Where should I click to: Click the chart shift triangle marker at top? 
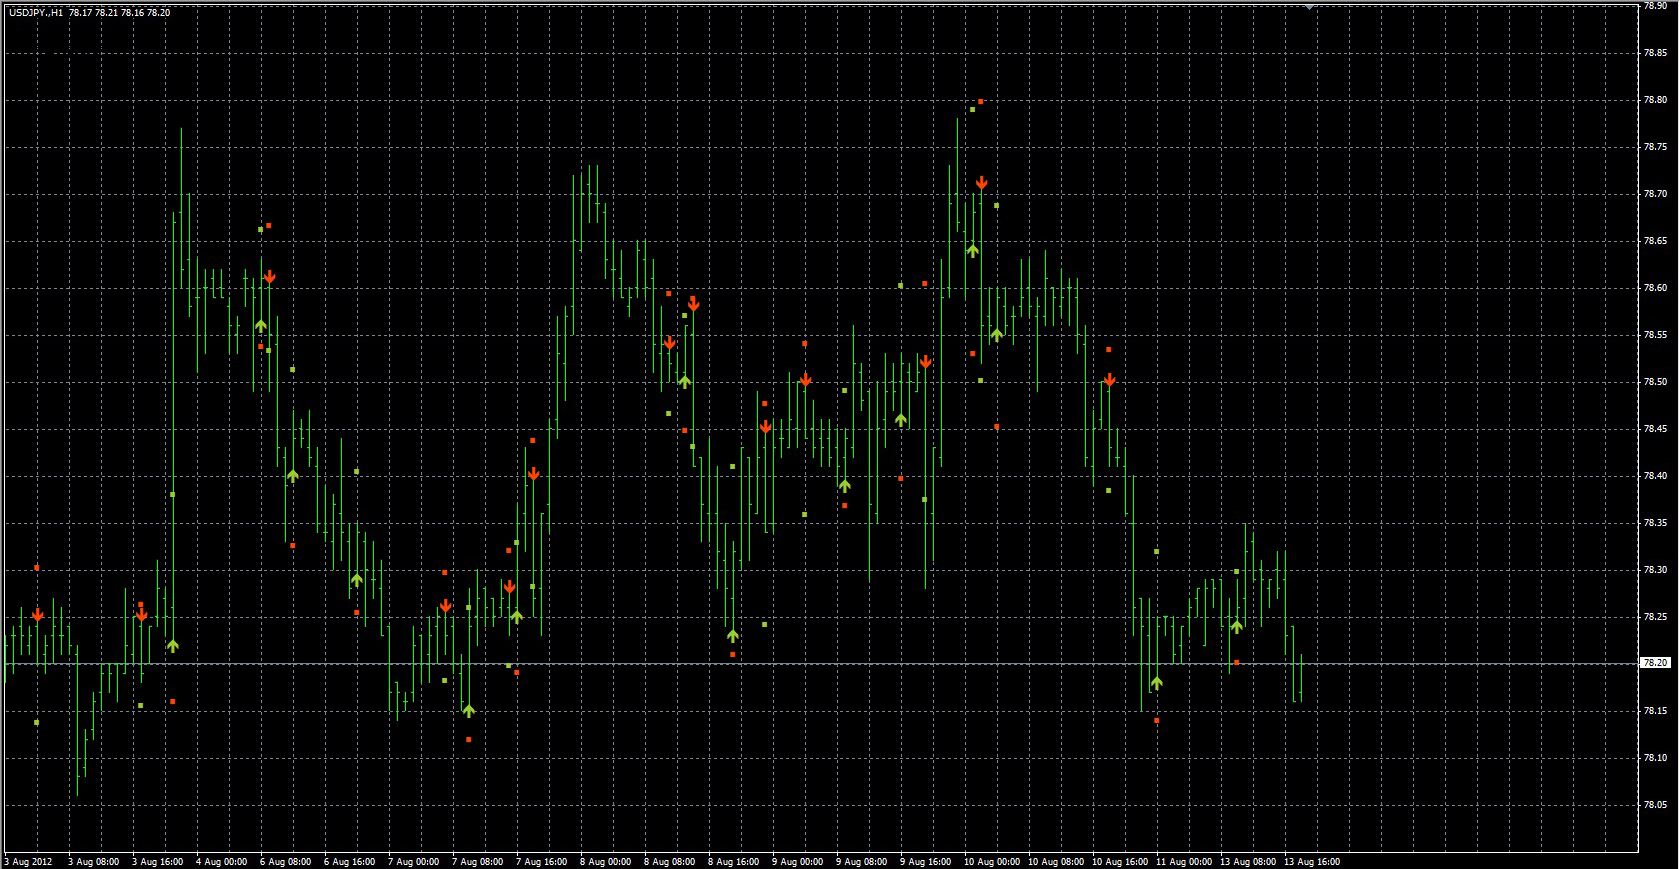click(1309, 7)
